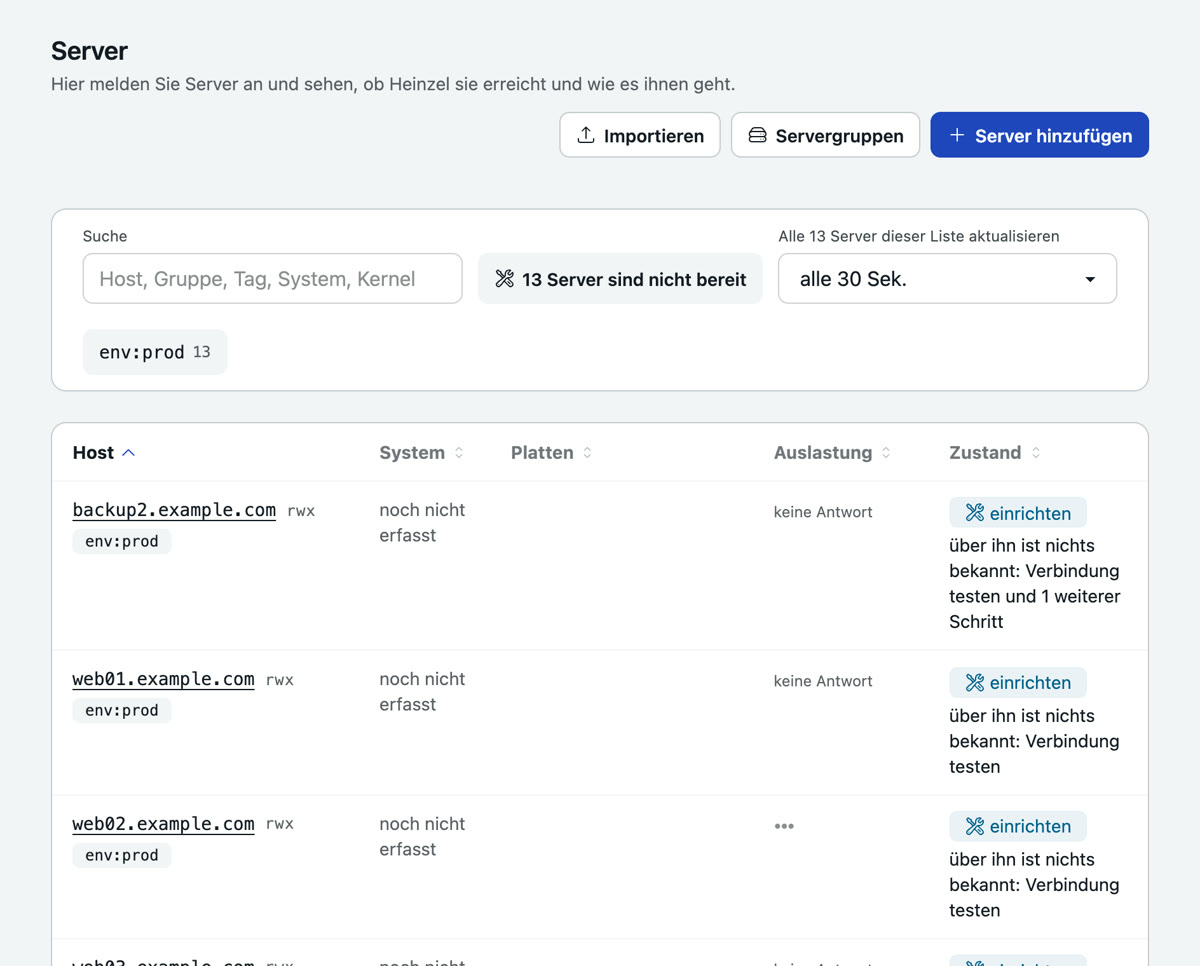Add a new server with Server hinzufügen
The image size is (1200, 966).
tap(1039, 135)
